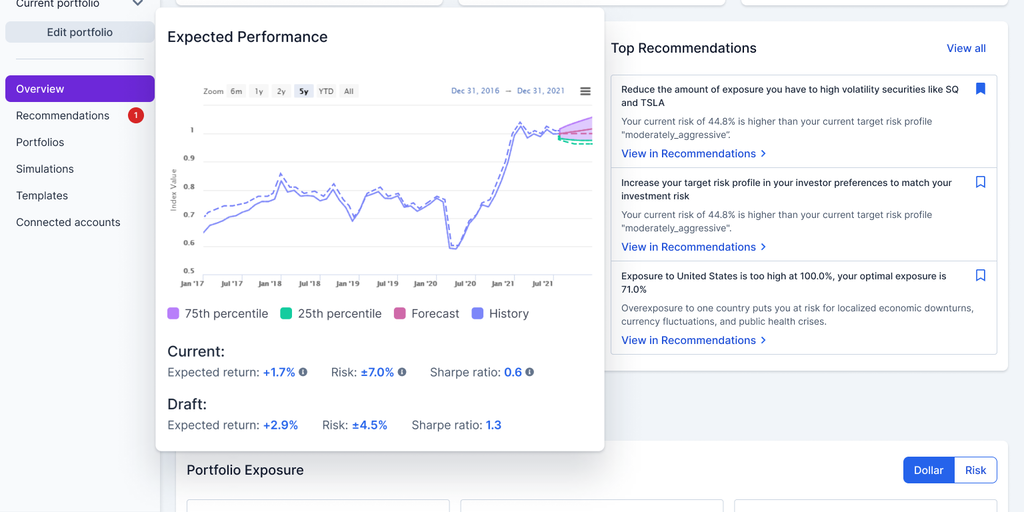Switch exposure view to Dollar

[928, 470]
